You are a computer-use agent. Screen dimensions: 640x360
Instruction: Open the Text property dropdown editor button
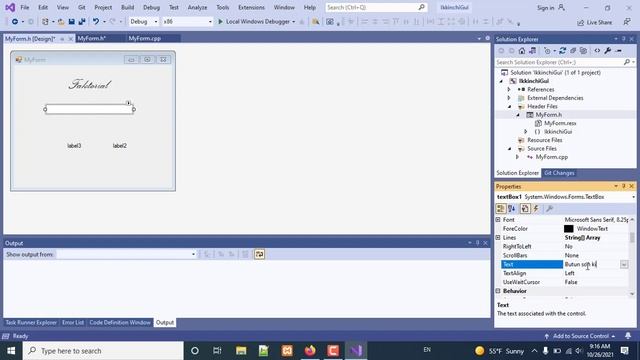pyautogui.click(x=624, y=264)
